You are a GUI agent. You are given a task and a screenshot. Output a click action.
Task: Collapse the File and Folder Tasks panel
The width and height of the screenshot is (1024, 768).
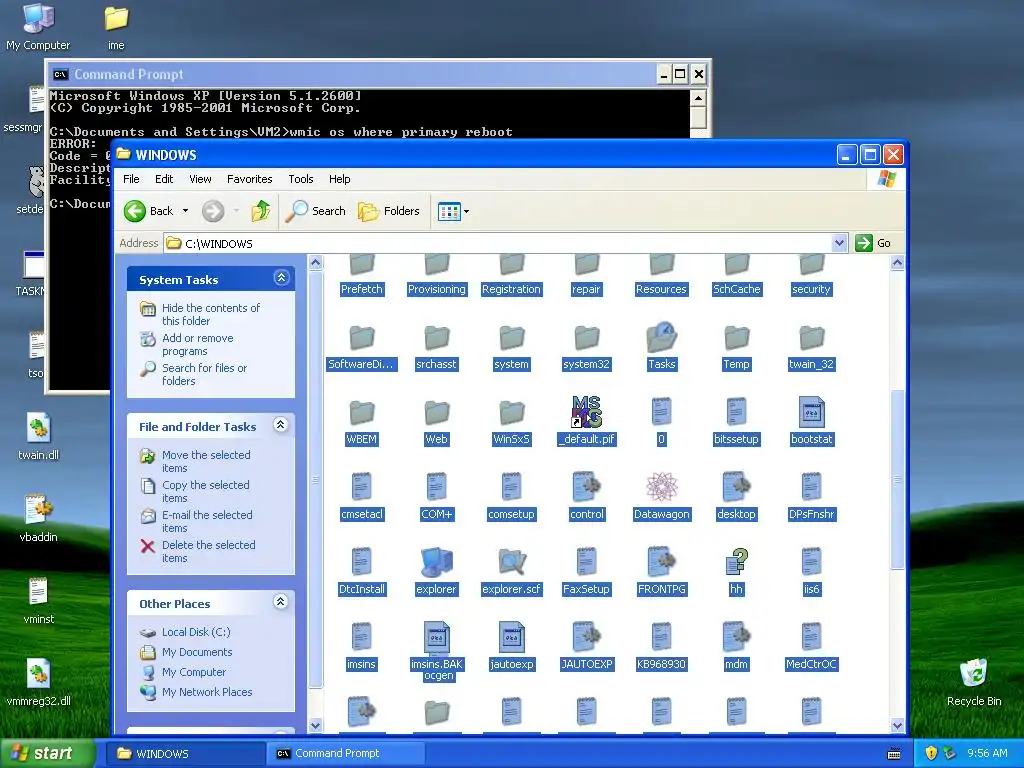281,425
